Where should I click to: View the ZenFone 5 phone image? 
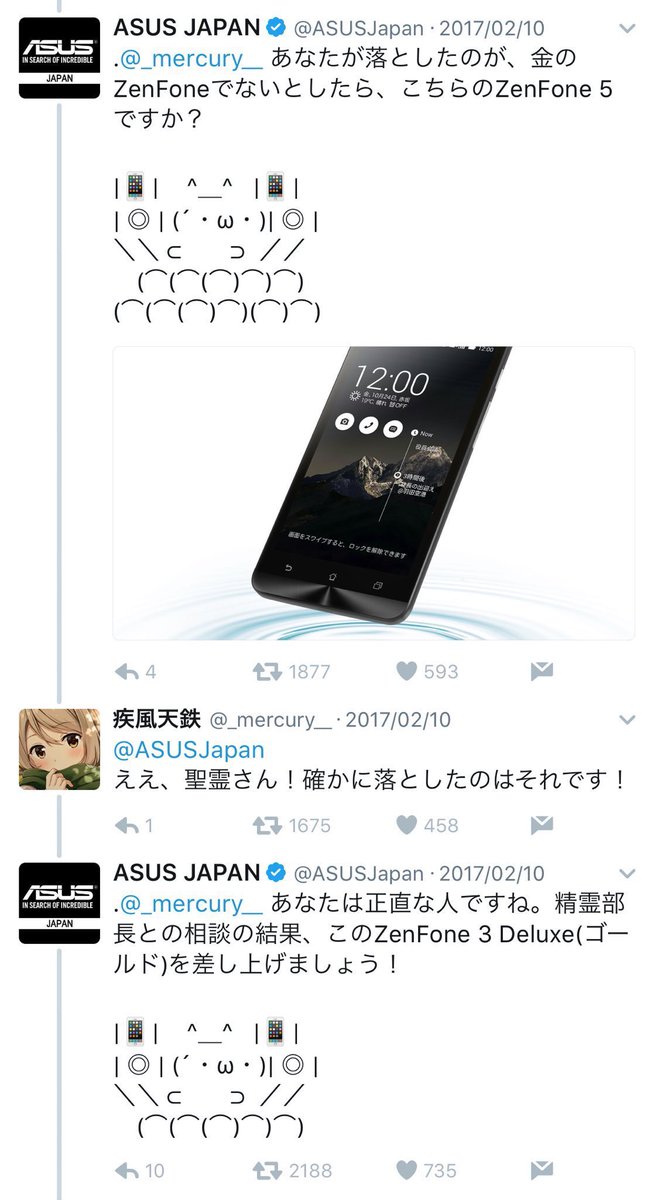click(x=374, y=493)
